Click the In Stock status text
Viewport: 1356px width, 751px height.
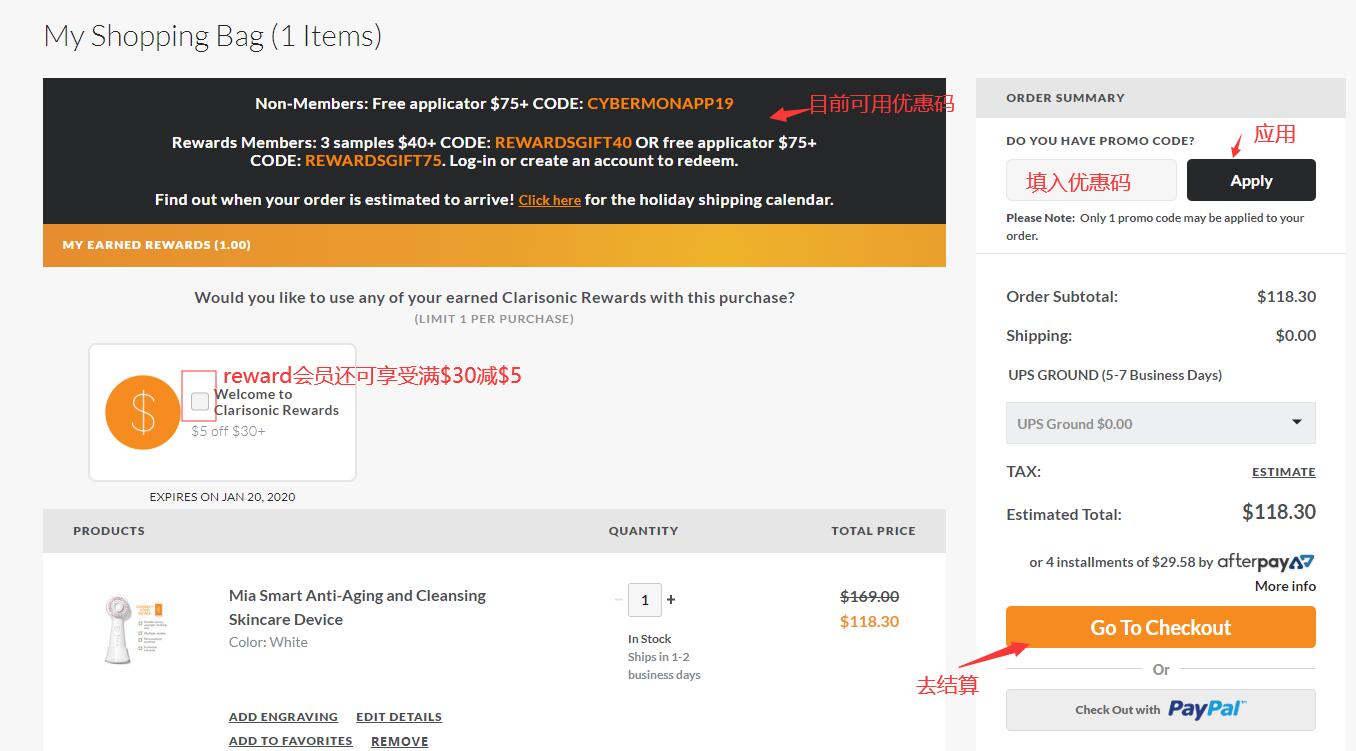(650, 639)
